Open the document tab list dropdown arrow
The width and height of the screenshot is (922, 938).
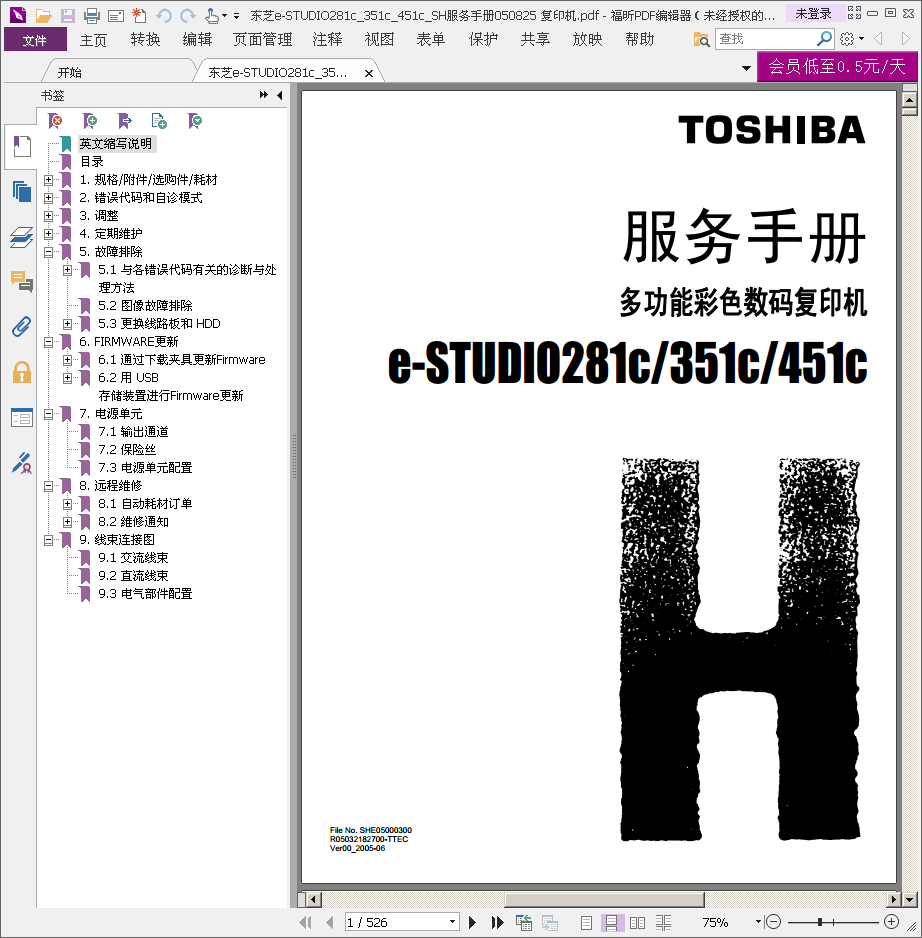[746, 68]
